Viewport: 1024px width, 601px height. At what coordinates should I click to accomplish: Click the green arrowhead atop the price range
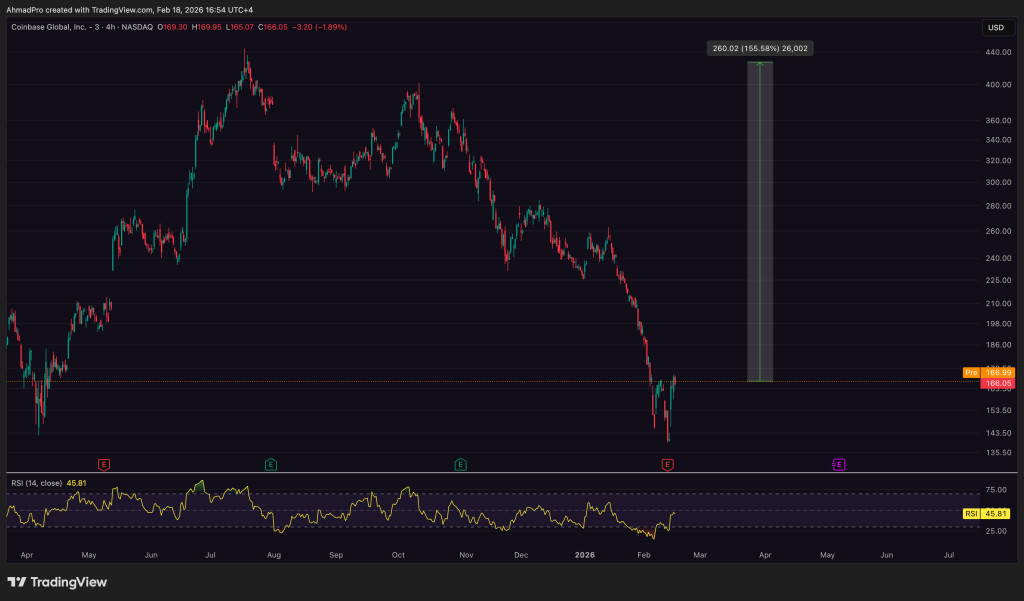point(760,64)
